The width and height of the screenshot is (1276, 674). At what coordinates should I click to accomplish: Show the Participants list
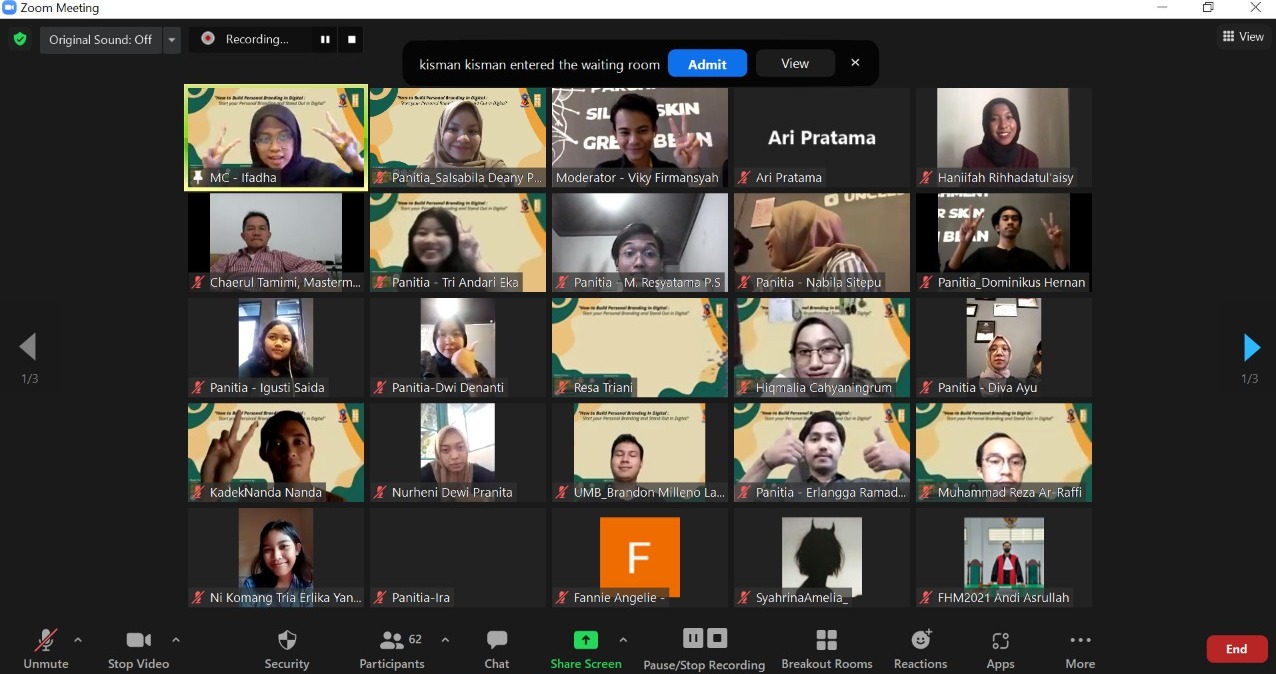click(x=392, y=648)
